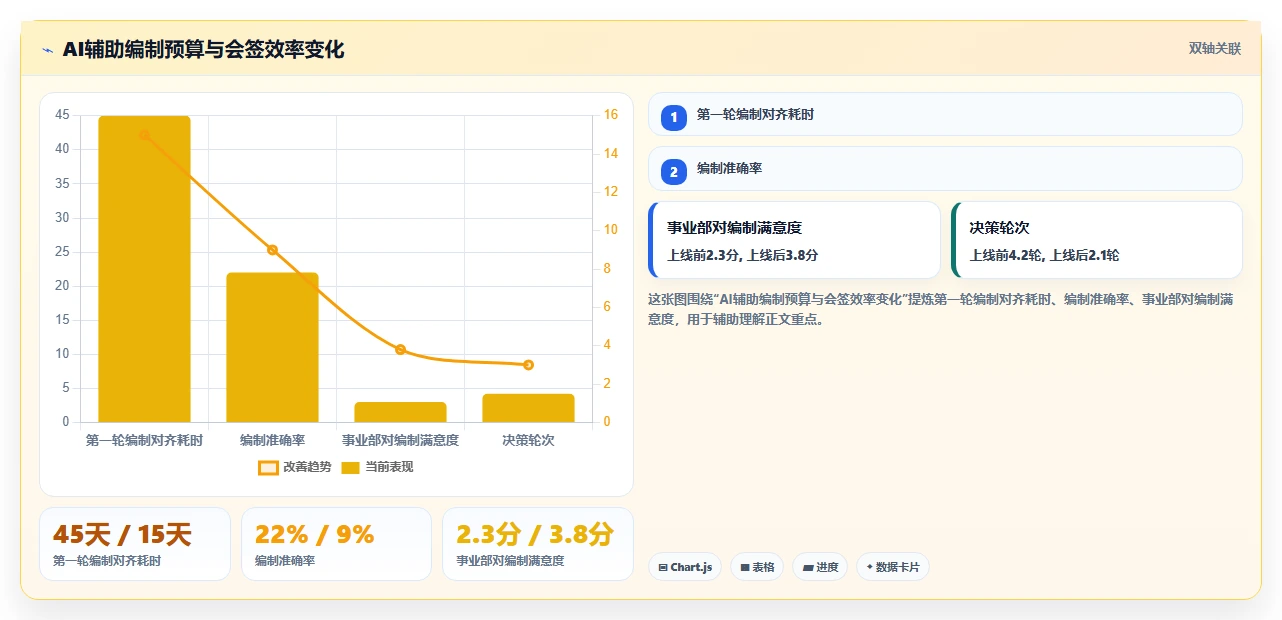The width and height of the screenshot is (1282, 620).
Task: Toggle the 当前表现 legend entry
Action: click(x=377, y=467)
